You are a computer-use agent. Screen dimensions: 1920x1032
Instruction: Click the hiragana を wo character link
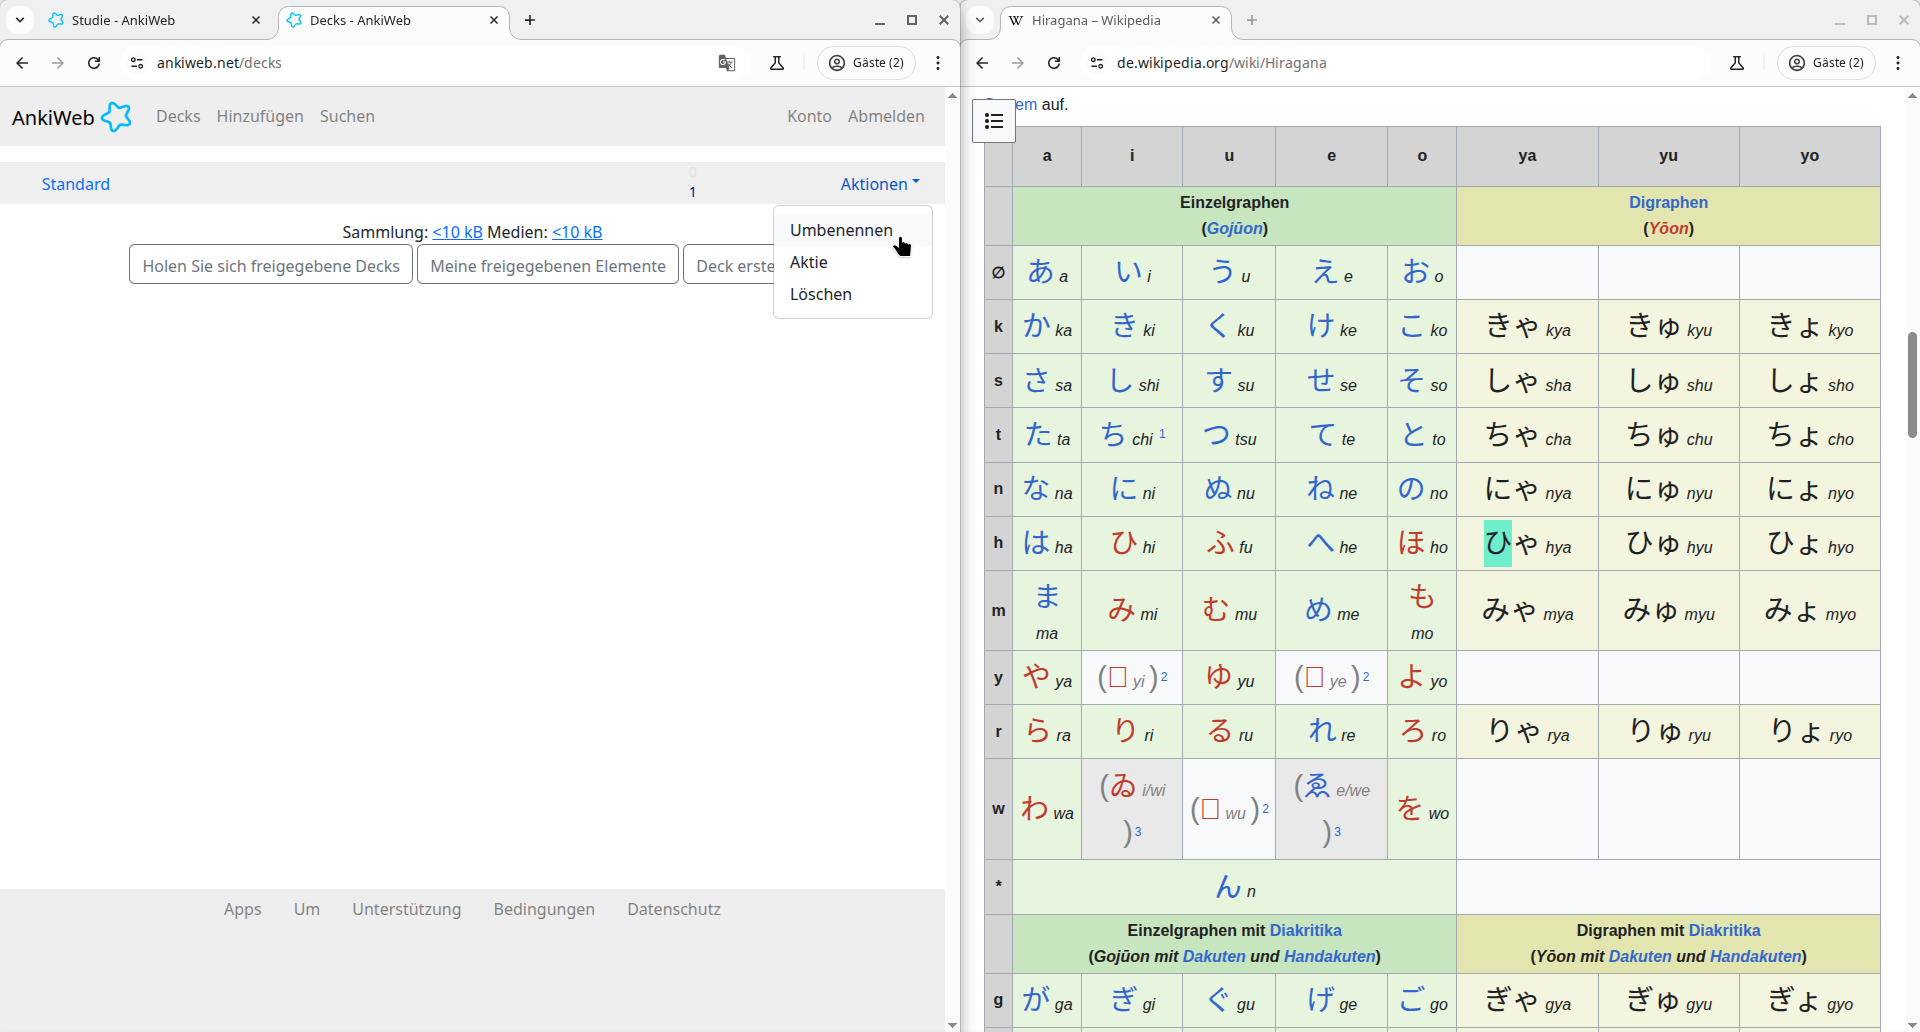(1409, 808)
